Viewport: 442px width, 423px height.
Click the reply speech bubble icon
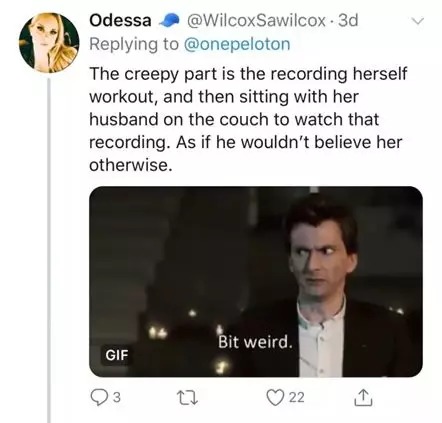coord(98,397)
